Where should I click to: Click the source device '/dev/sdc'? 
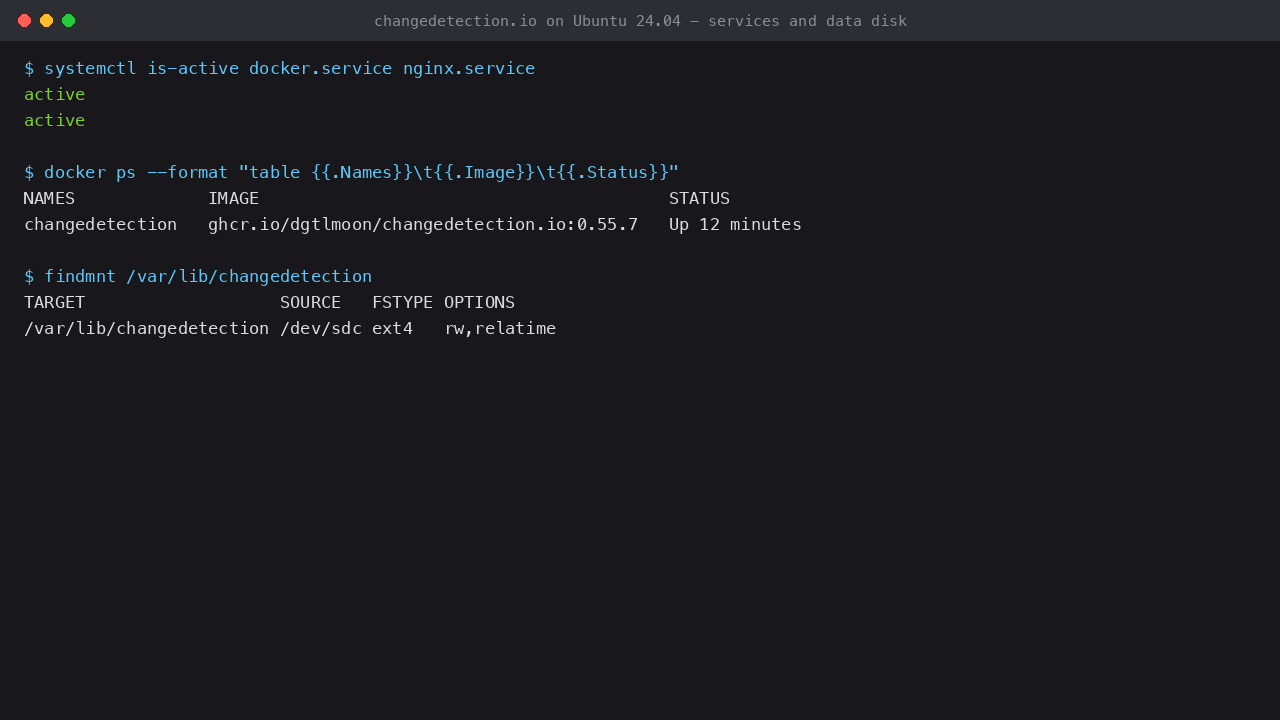(321, 328)
